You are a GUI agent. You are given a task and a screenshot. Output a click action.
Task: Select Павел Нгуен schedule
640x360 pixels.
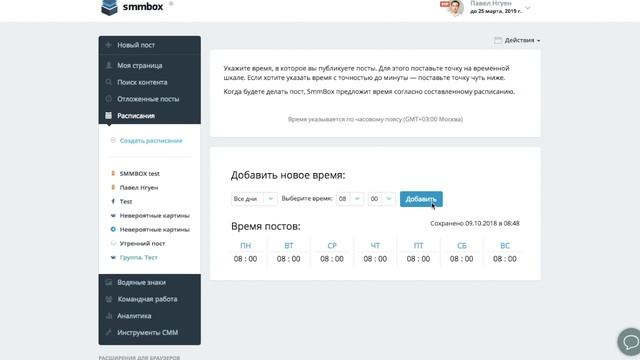[139, 187]
